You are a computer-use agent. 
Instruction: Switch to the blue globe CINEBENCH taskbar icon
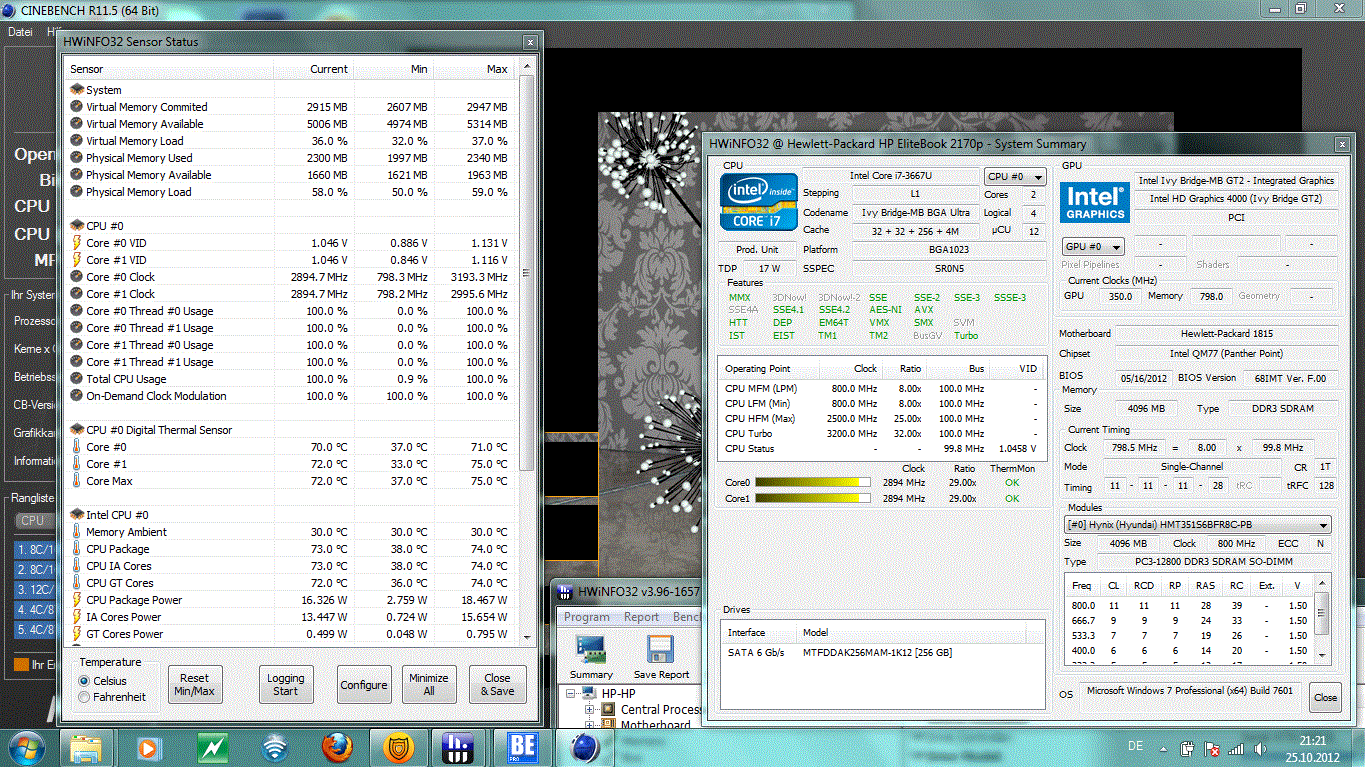coord(585,748)
